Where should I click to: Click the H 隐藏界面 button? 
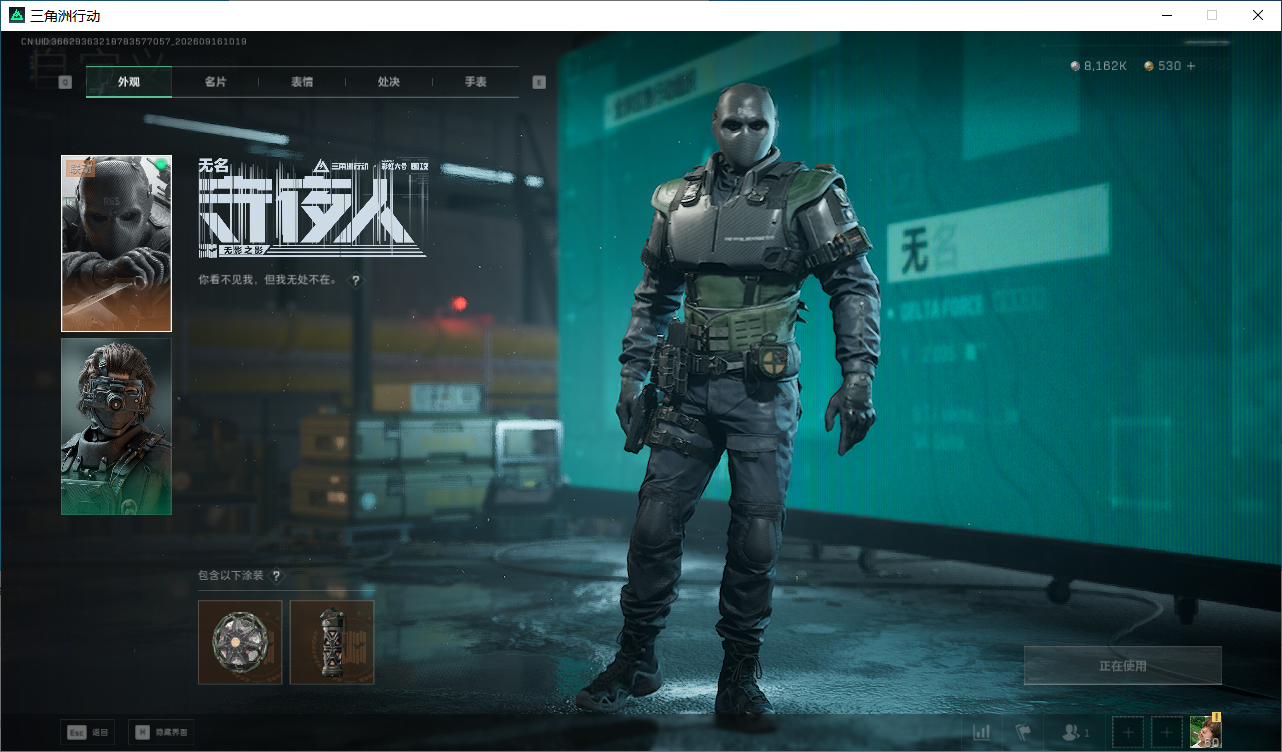161,733
